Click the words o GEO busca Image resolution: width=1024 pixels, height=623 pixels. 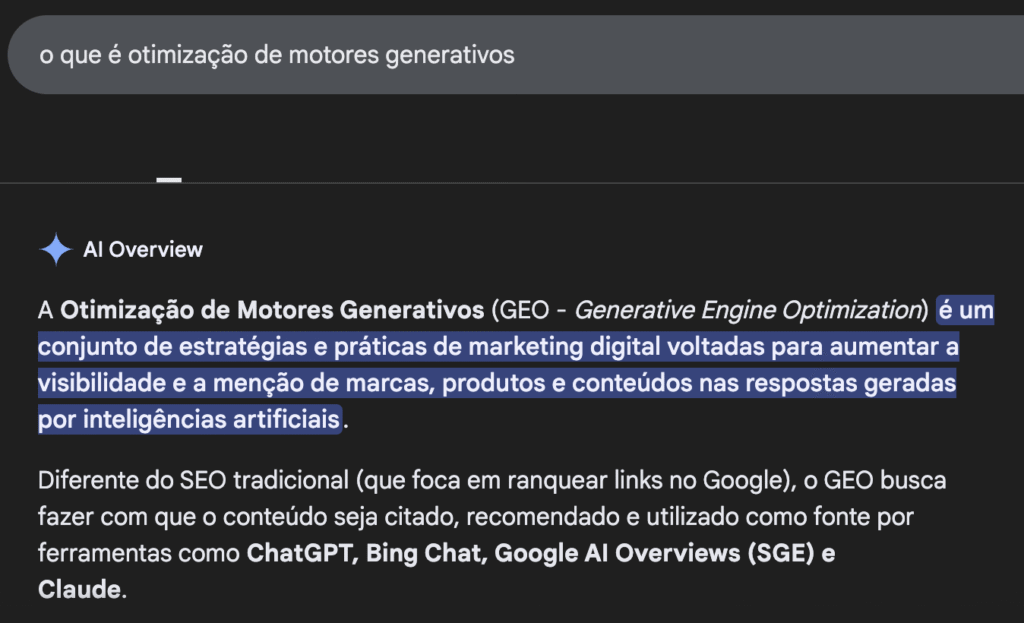[874, 481]
